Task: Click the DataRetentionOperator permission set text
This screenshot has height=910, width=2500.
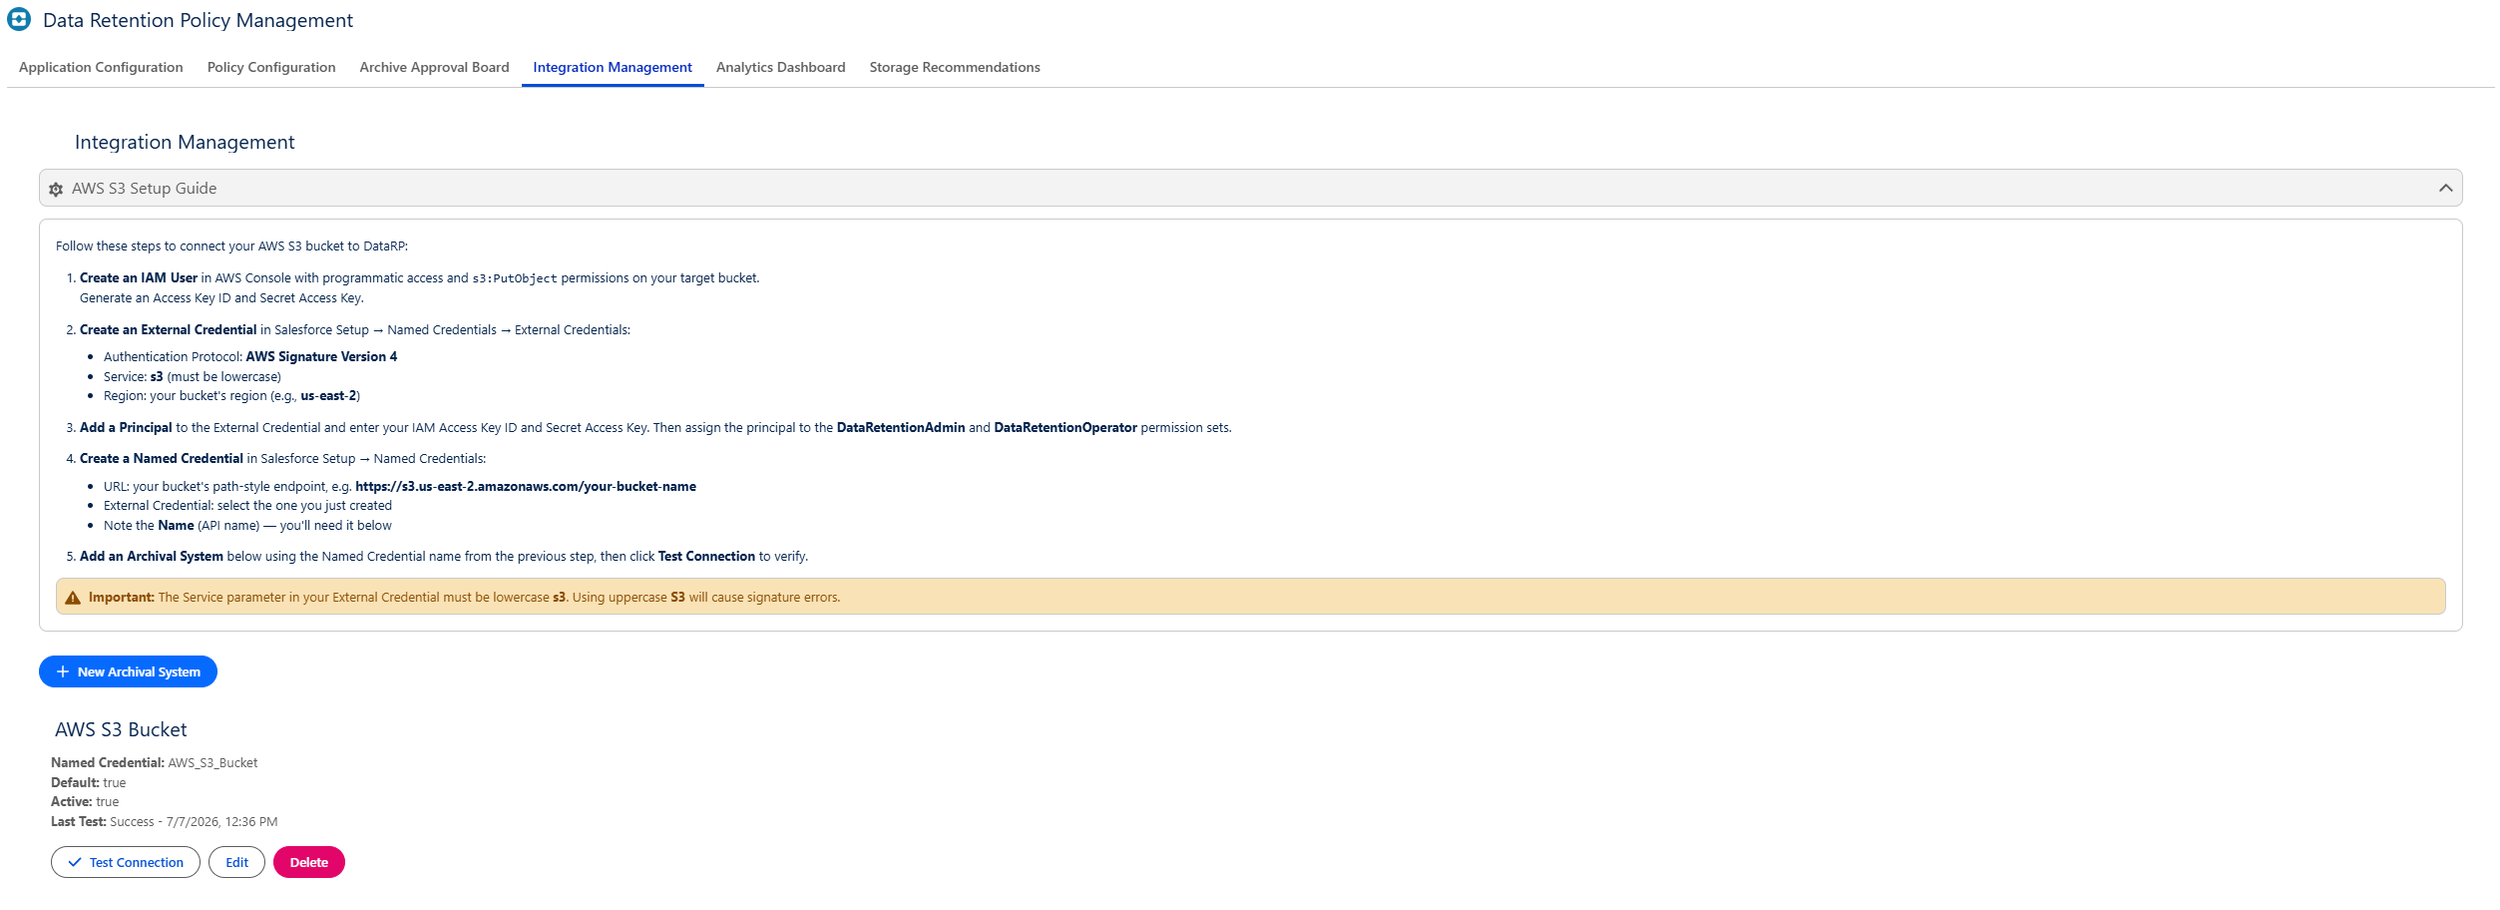Action: (1065, 428)
